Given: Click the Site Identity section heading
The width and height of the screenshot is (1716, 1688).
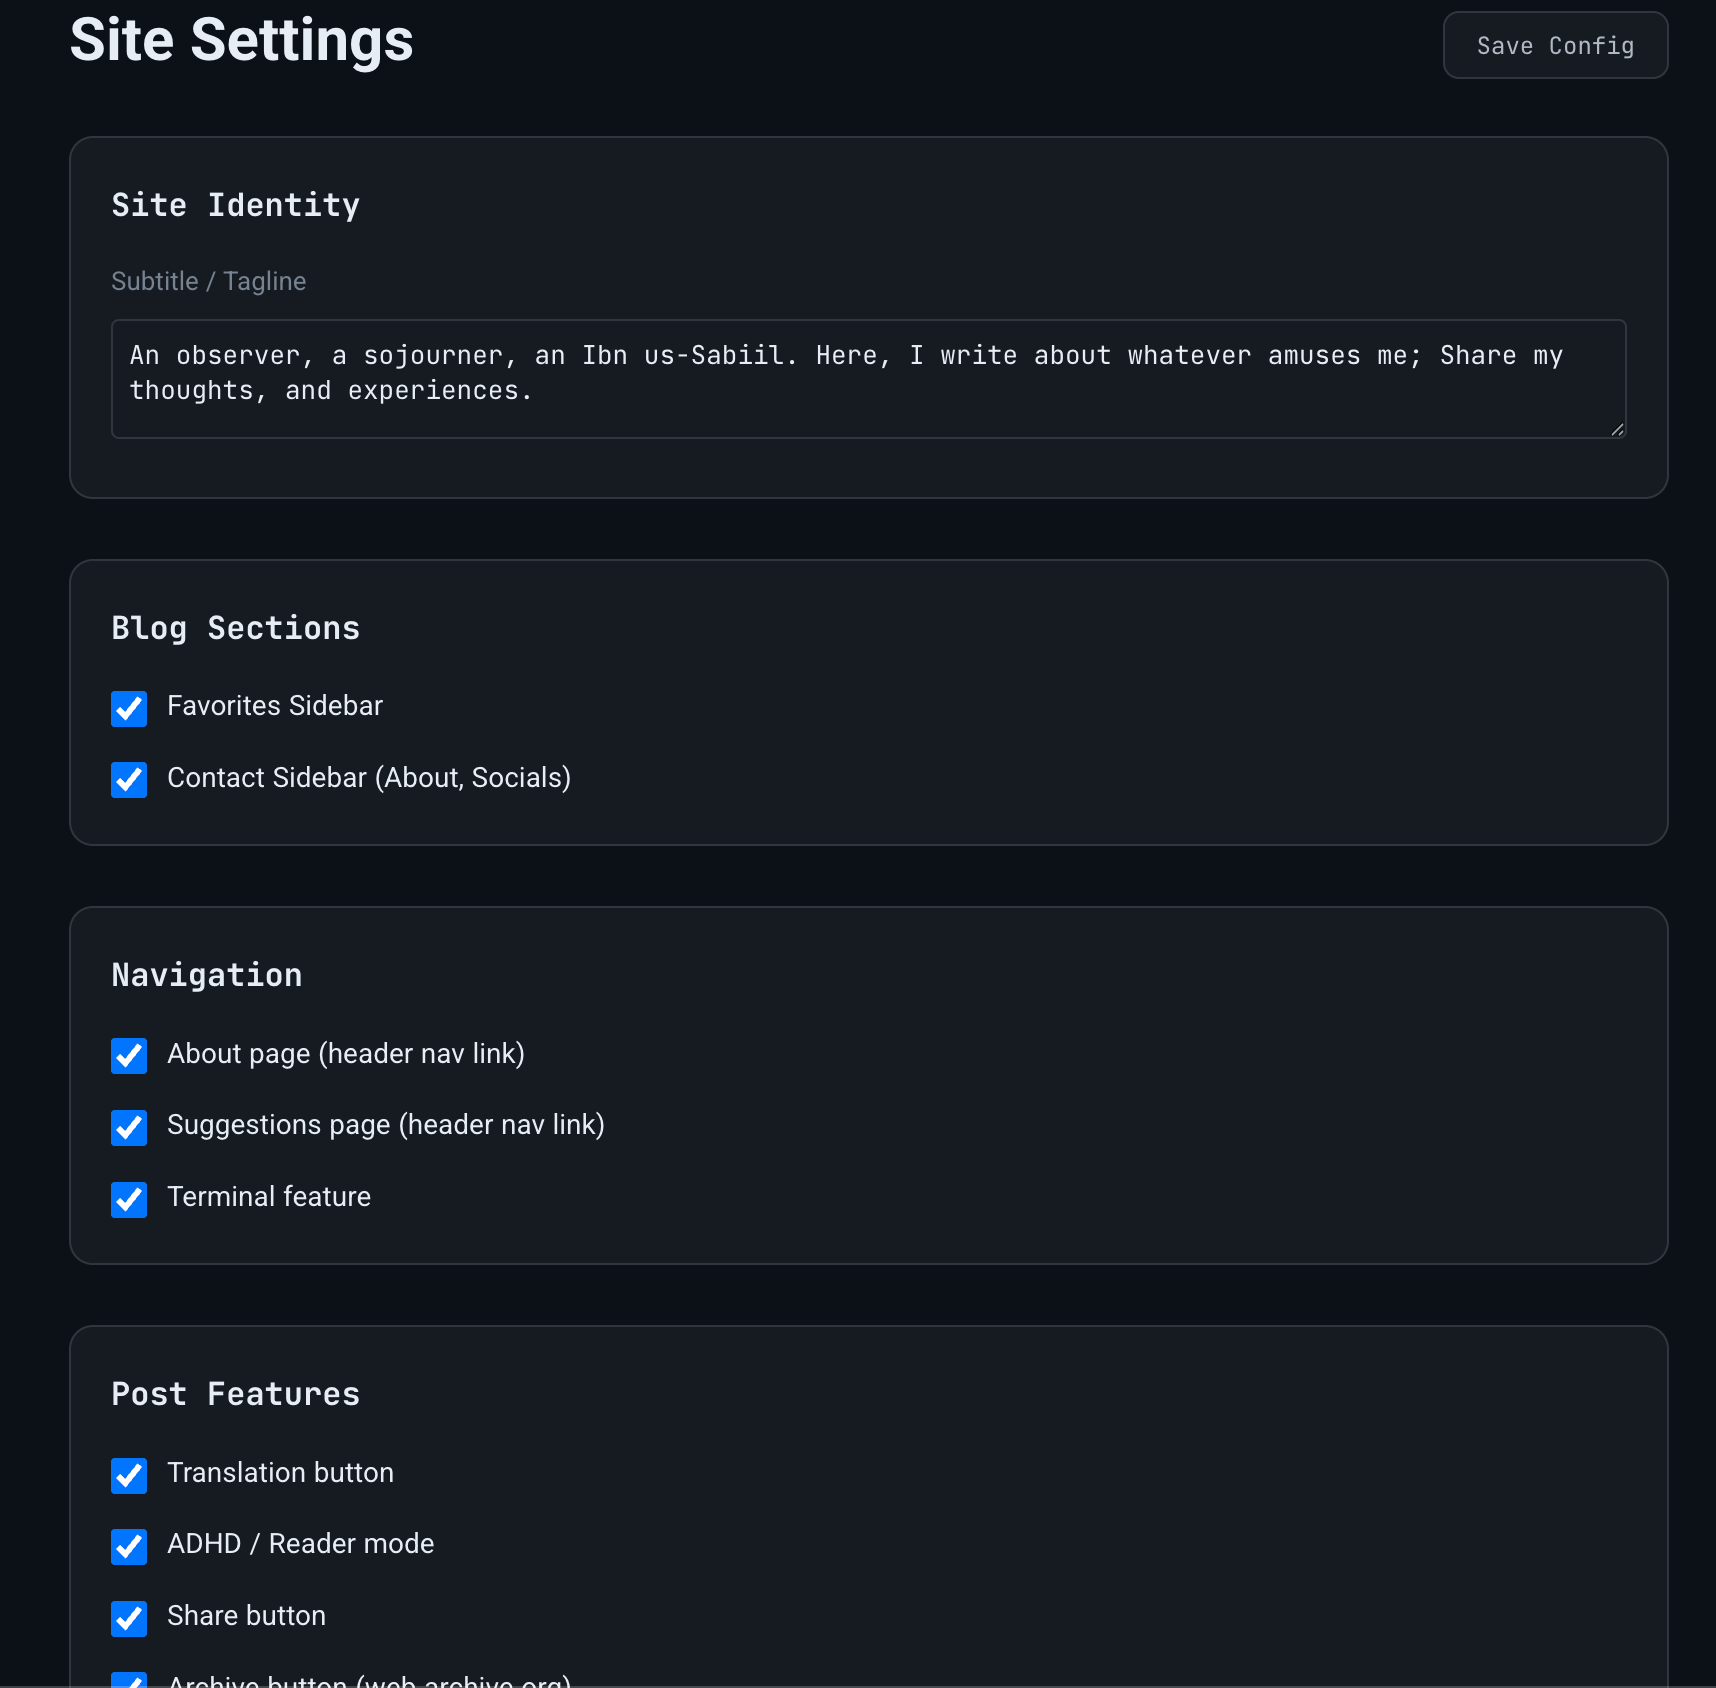Looking at the screenshot, I should point(236,205).
